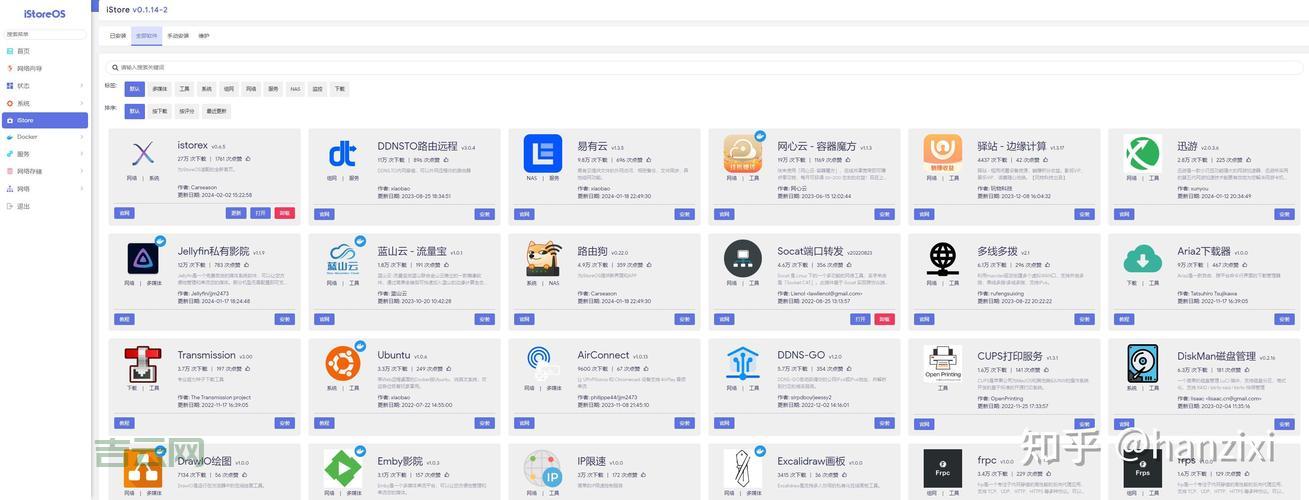Click the 网心云 容器魔方 app icon
Screen dimensions: 1309x500
[743, 154]
